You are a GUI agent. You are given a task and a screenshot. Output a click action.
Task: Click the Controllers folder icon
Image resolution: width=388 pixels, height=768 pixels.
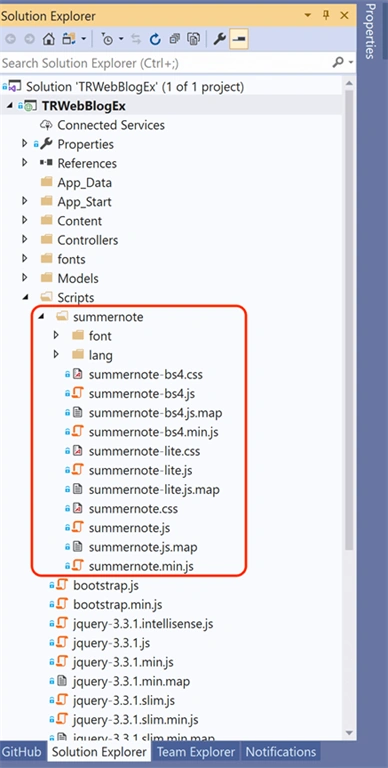click(x=47, y=240)
